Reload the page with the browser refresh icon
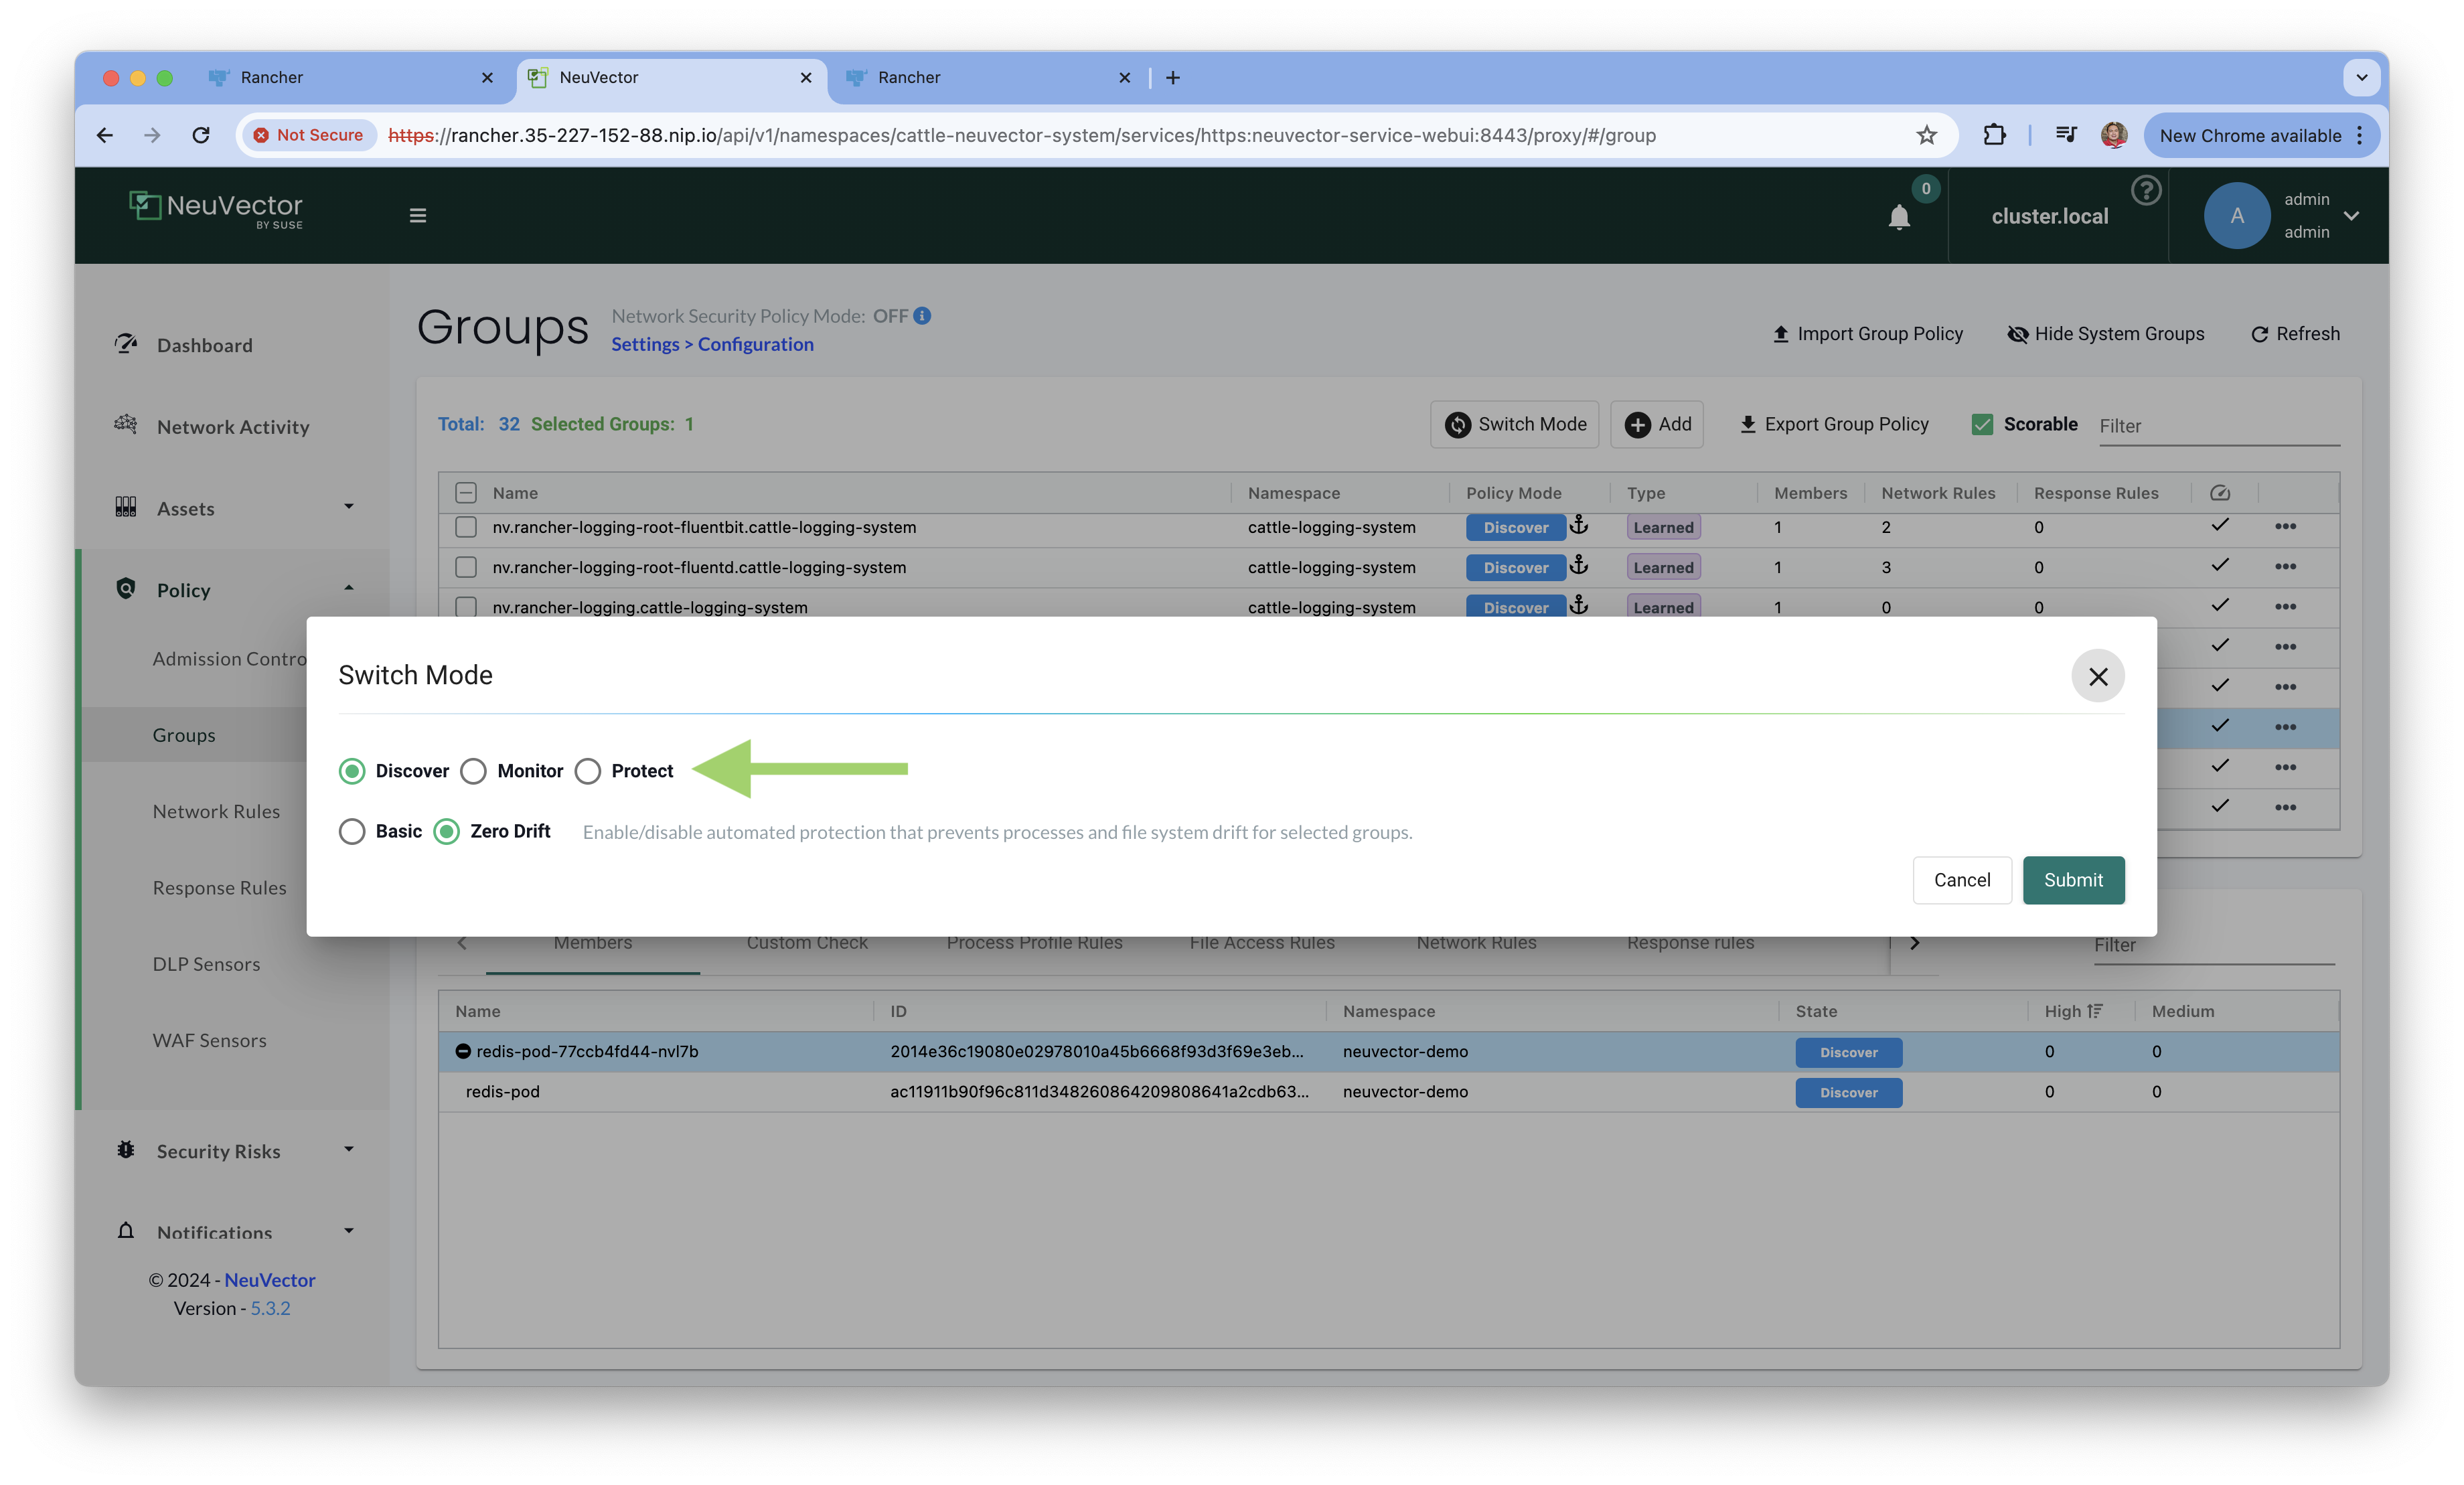The image size is (2464, 1485). [x=201, y=135]
